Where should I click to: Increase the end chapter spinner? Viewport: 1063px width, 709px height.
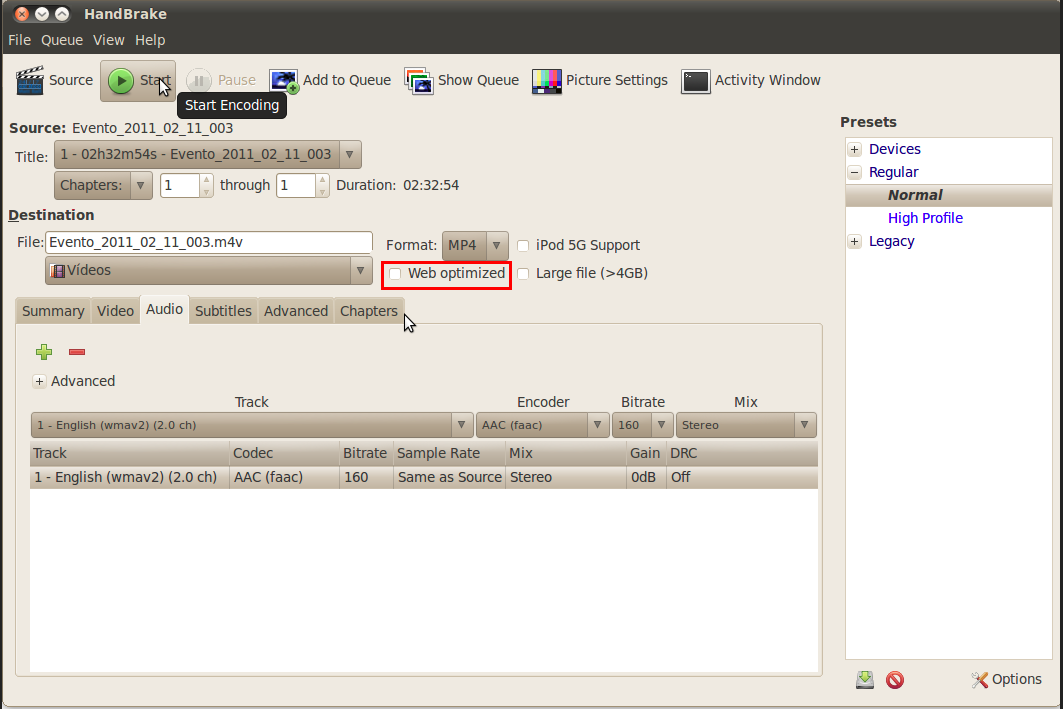[323, 180]
